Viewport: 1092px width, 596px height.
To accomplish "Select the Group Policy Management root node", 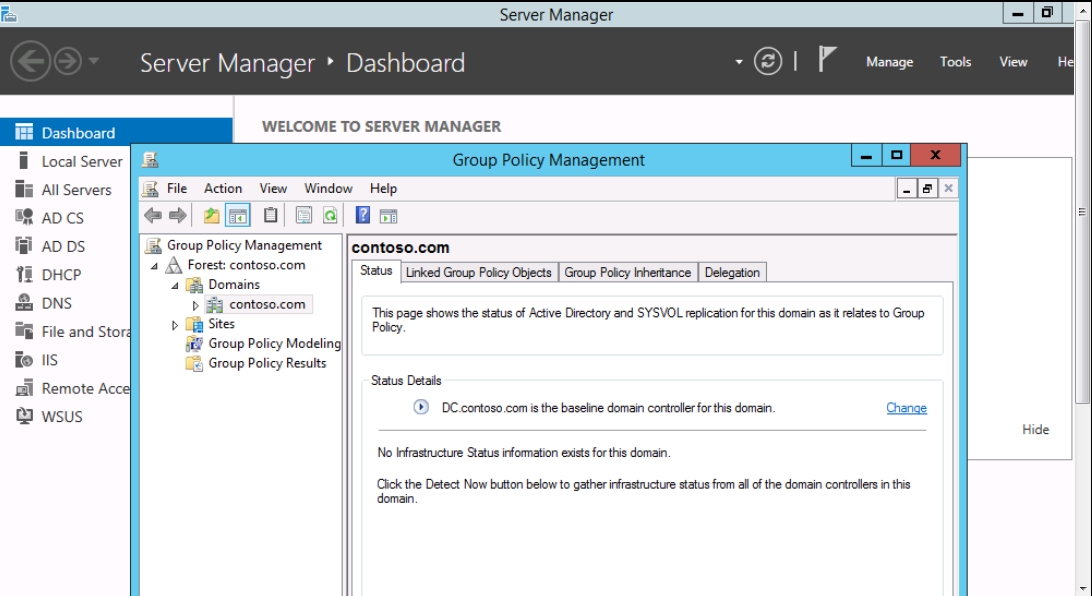I will pyautogui.click(x=244, y=245).
